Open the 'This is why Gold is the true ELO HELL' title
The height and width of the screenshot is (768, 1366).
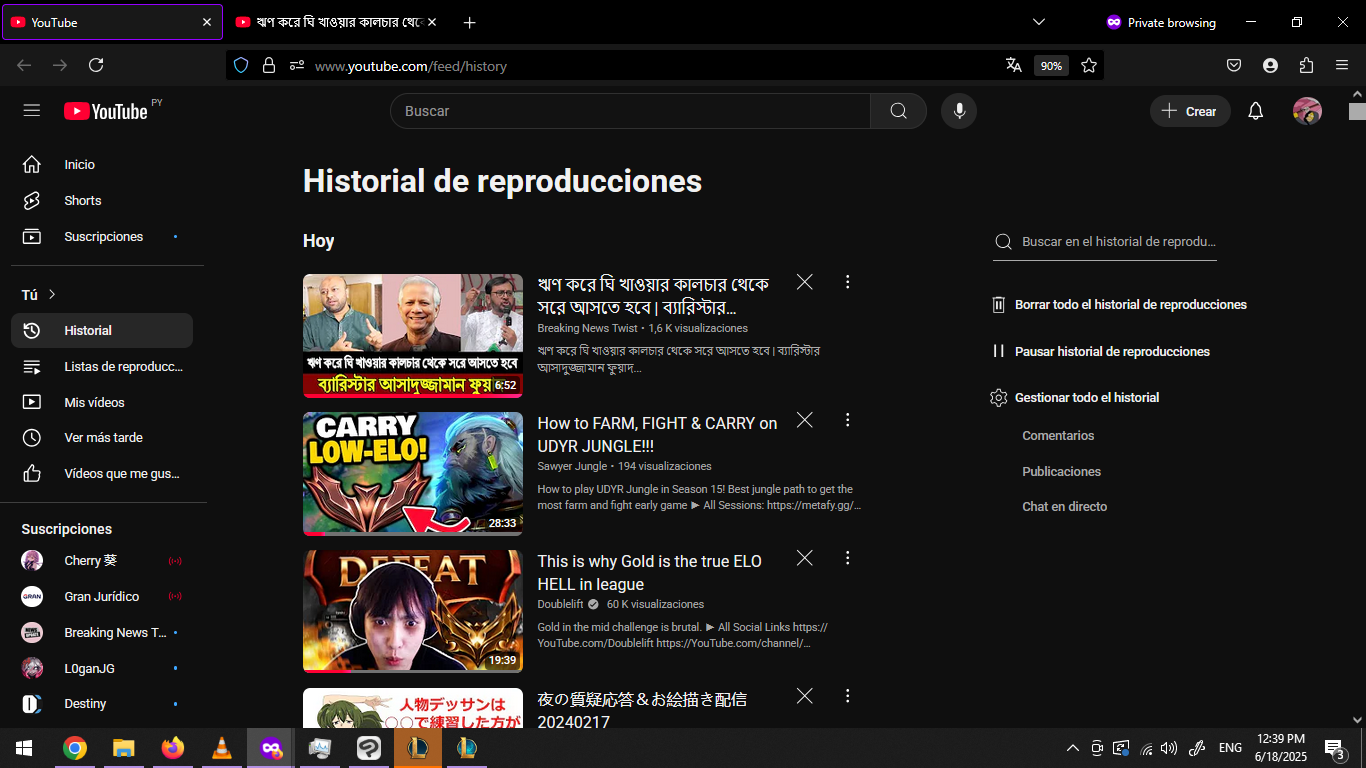point(650,573)
